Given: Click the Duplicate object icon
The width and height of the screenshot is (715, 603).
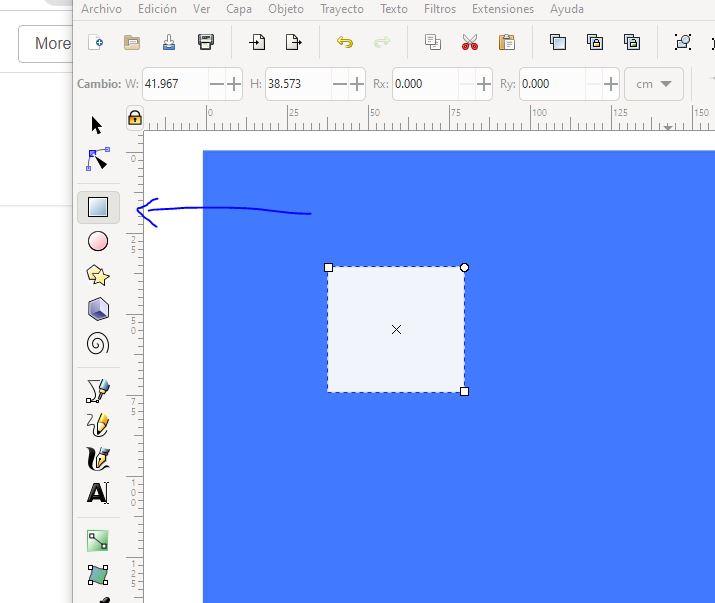Looking at the screenshot, I should coord(558,42).
